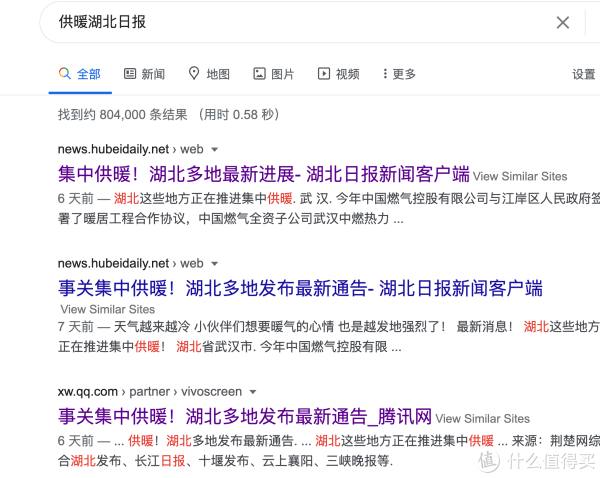Expand the dropdown arrow of the second hubeidaily result
The width and height of the screenshot is (600, 478).
[x=215, y=264]
